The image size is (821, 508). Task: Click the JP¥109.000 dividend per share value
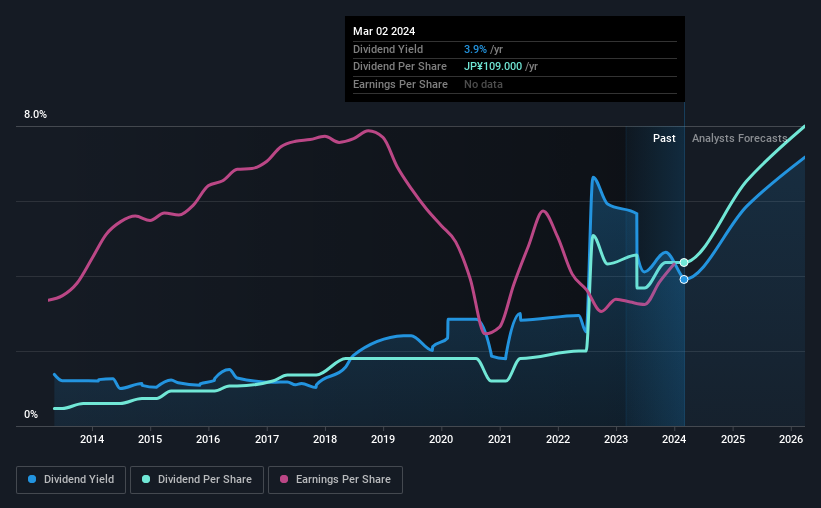(493, 67)
